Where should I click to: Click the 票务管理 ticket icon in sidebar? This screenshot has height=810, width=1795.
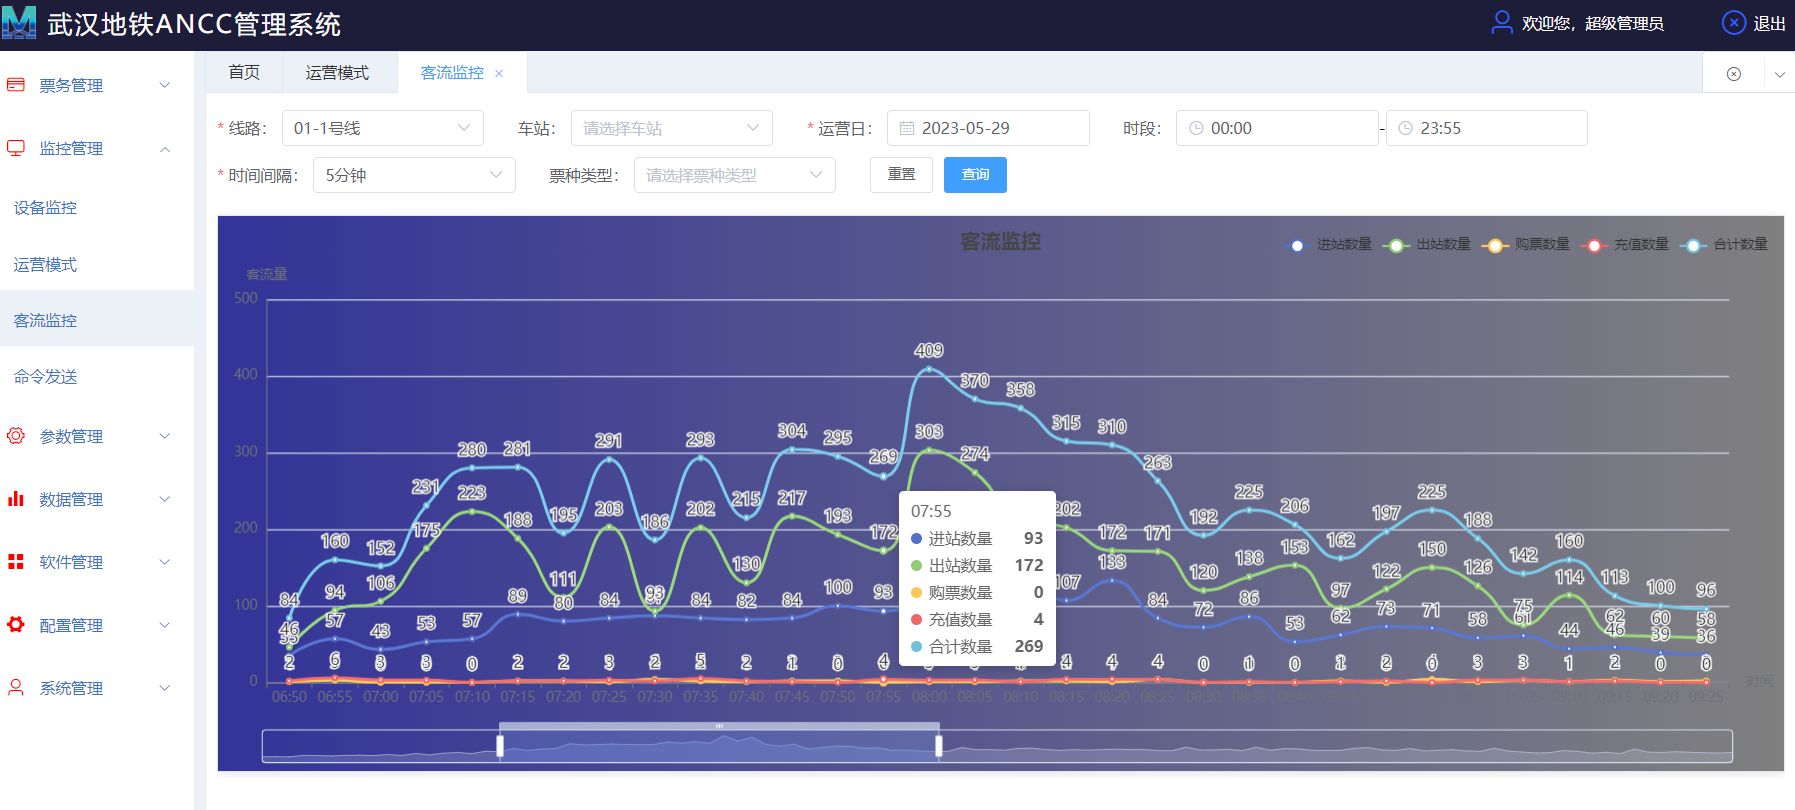click(16, 85)
